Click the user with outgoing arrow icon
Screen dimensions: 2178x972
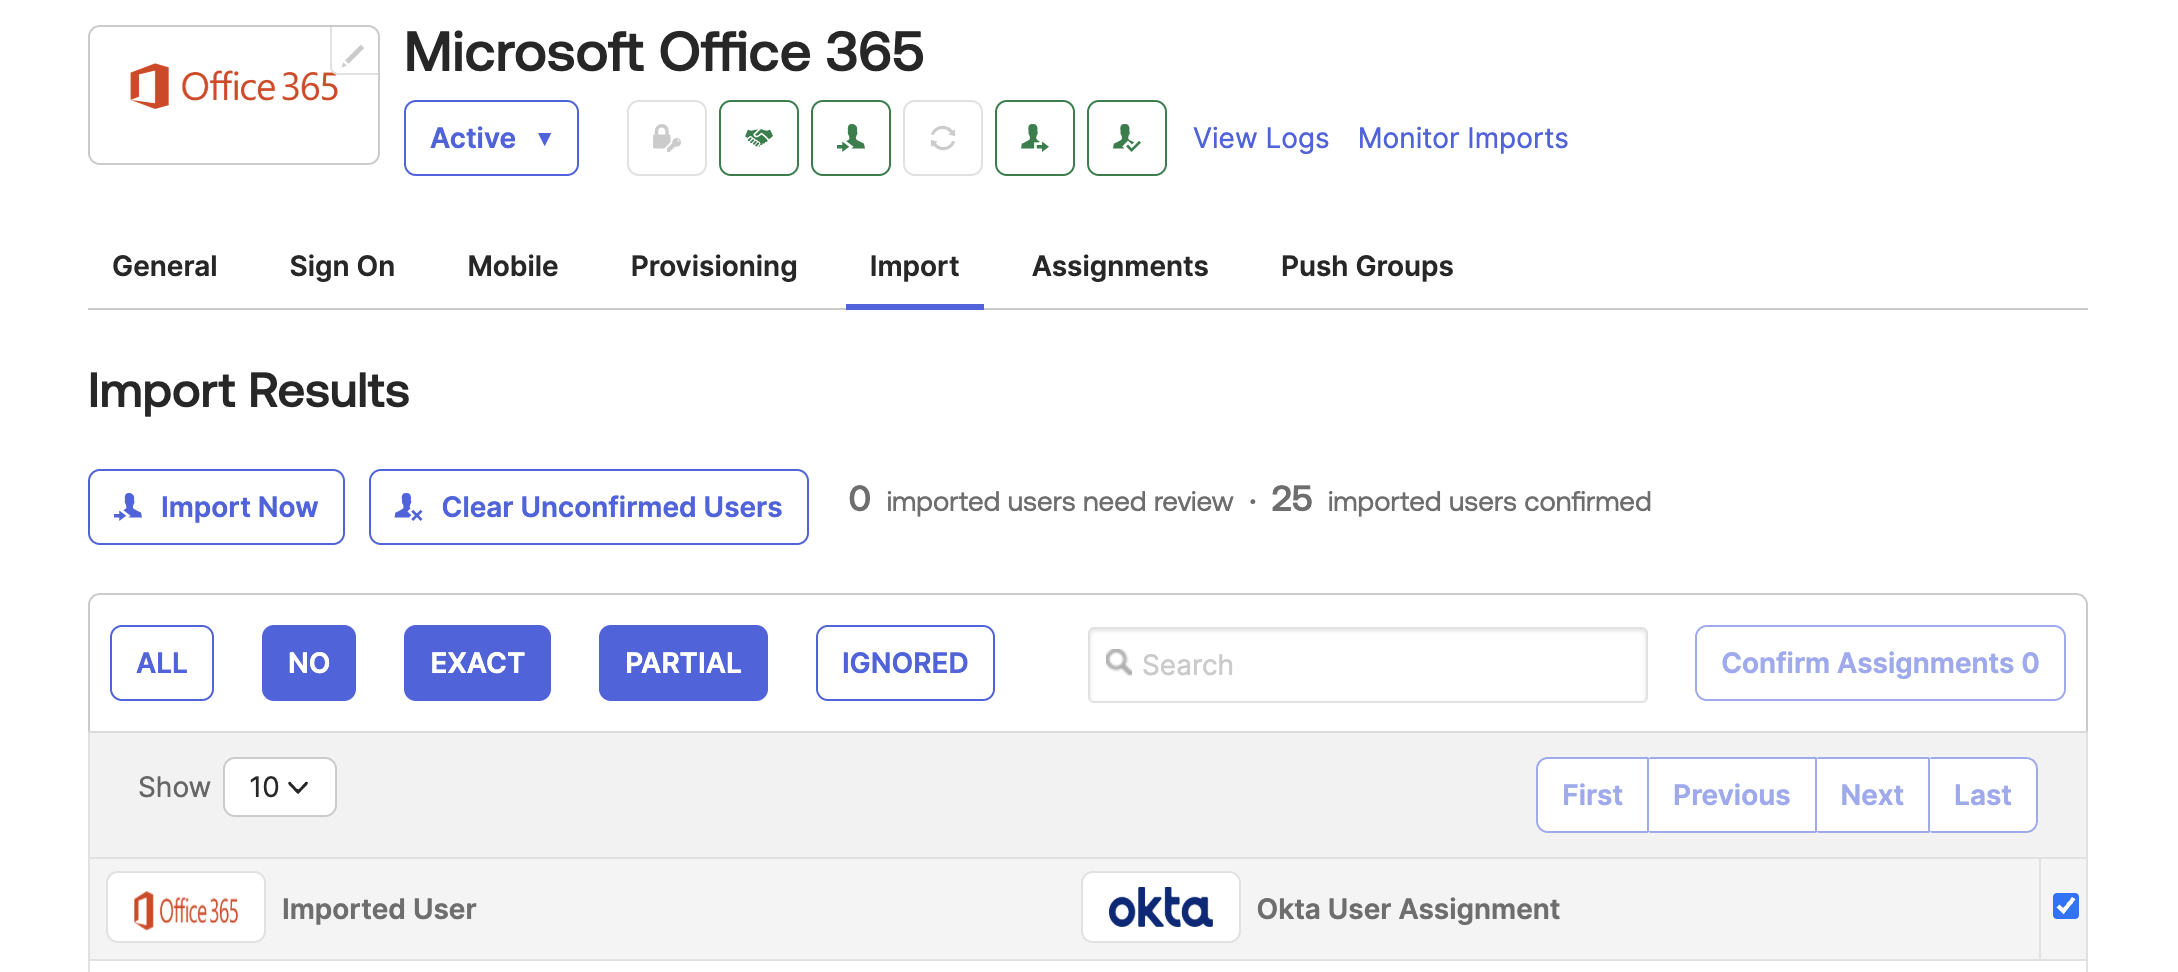1035,138
